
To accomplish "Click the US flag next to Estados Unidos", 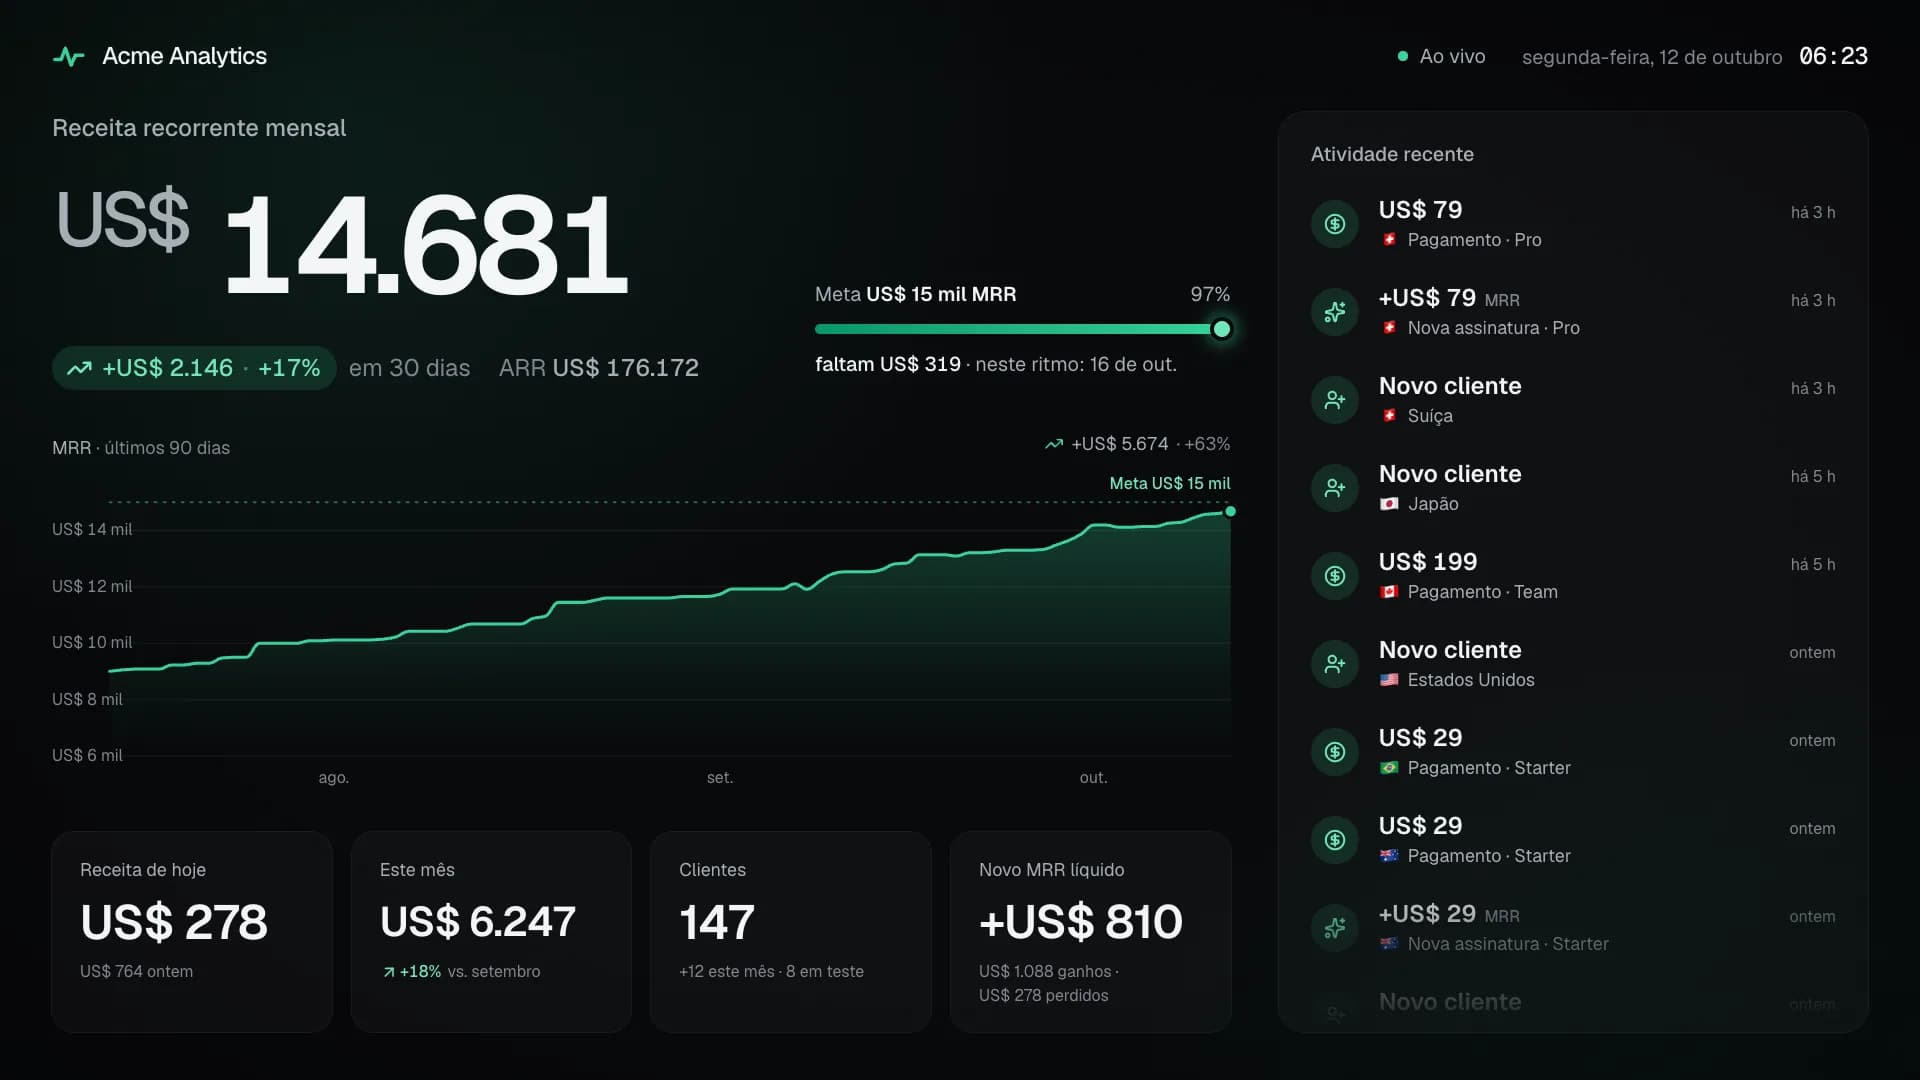I will point(1389,680).
